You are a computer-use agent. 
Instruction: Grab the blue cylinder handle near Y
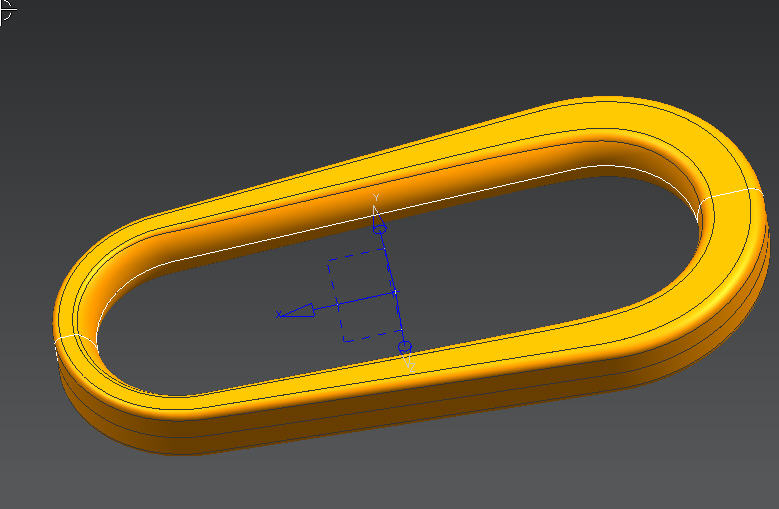pyautogui.click(x=380, y=228)
